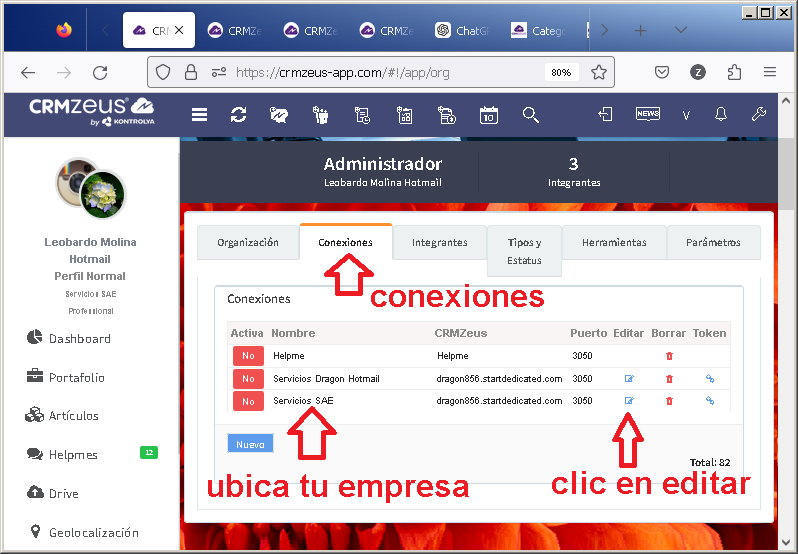Click the Nuevo button
Viewport: 798px width, 554px height.
(250, 444)
